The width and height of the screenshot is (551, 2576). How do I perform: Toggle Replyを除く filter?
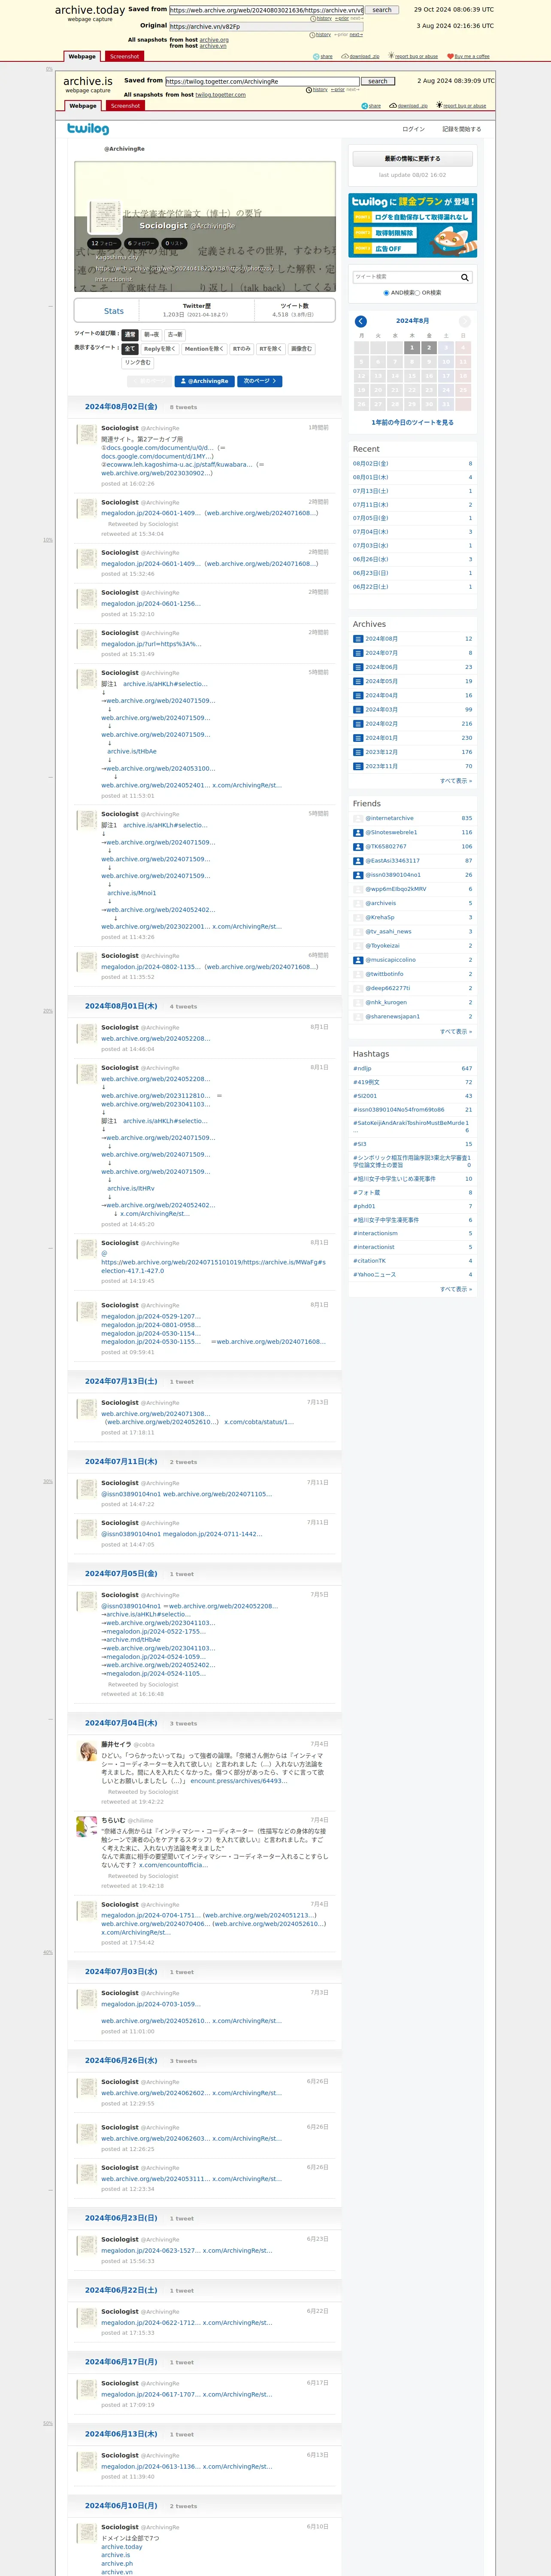pos(159,349)
